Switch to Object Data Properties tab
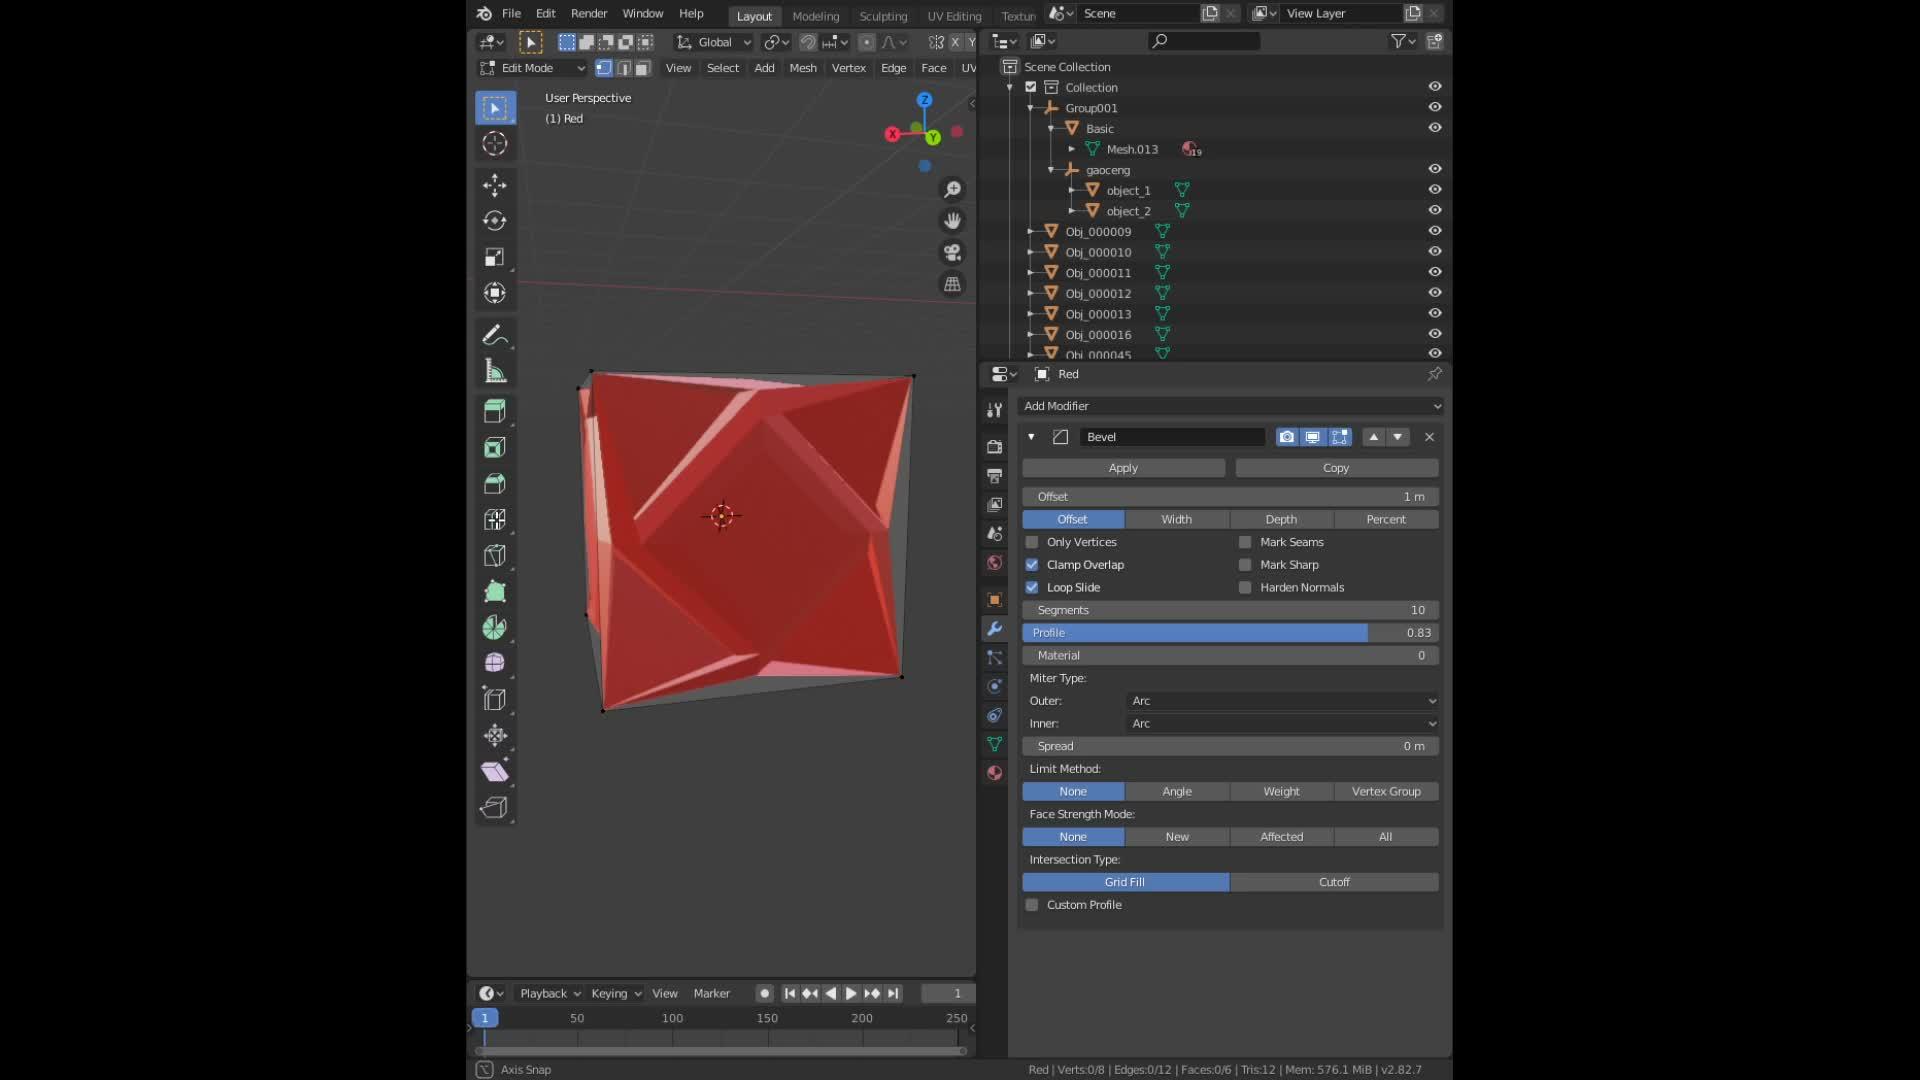1920x1080 pixels. pyautogui.click(x=993, y=745)
